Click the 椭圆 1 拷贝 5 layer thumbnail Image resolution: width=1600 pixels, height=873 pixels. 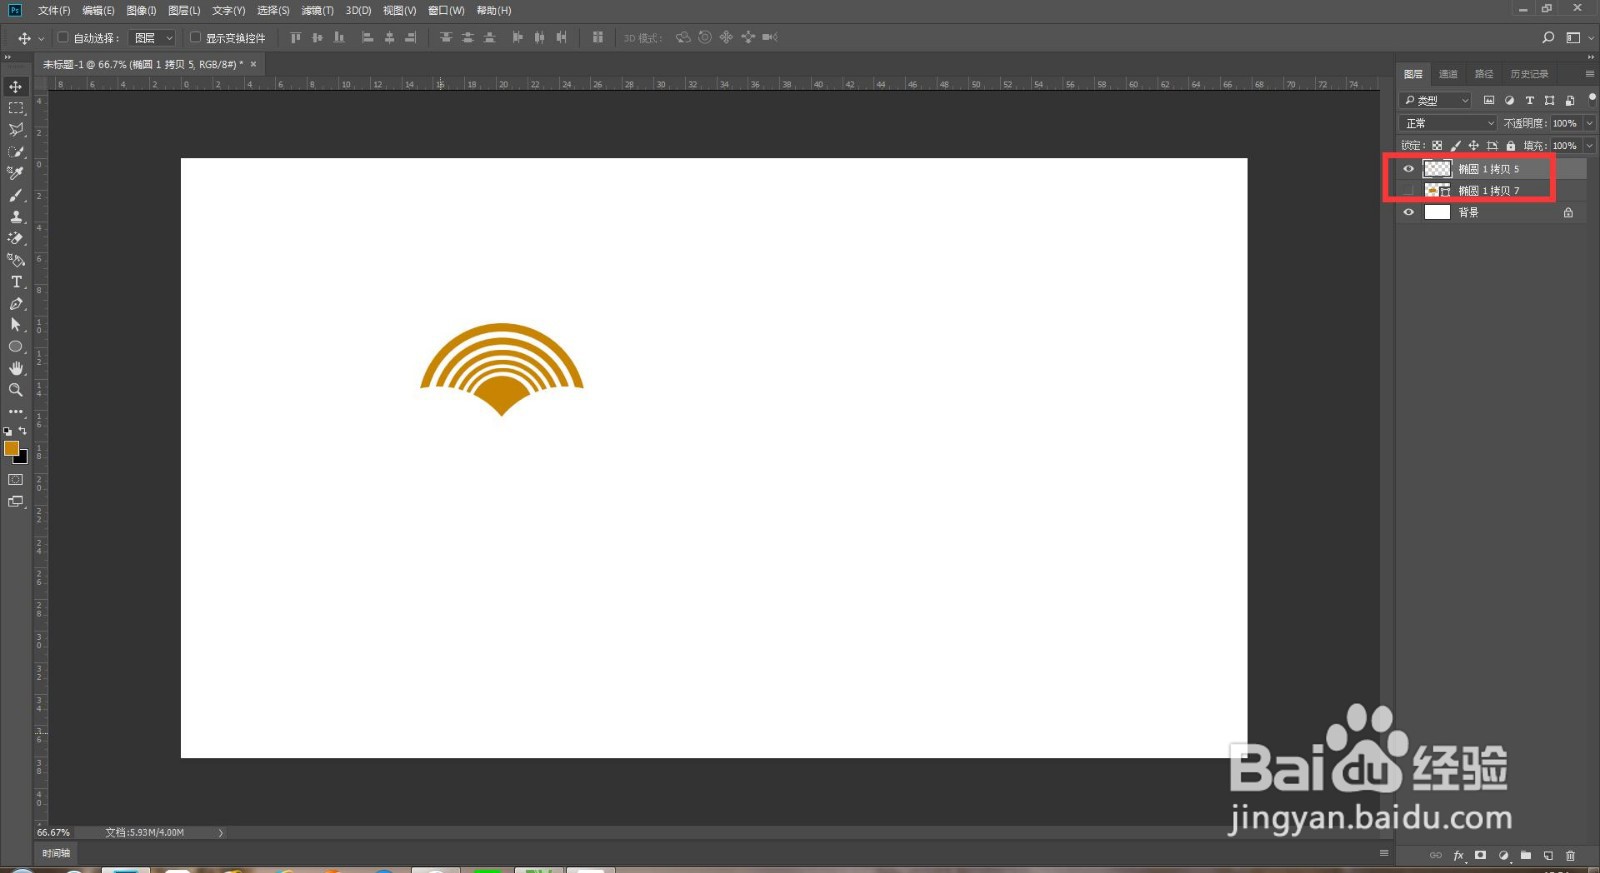[x=1437, y=169]
